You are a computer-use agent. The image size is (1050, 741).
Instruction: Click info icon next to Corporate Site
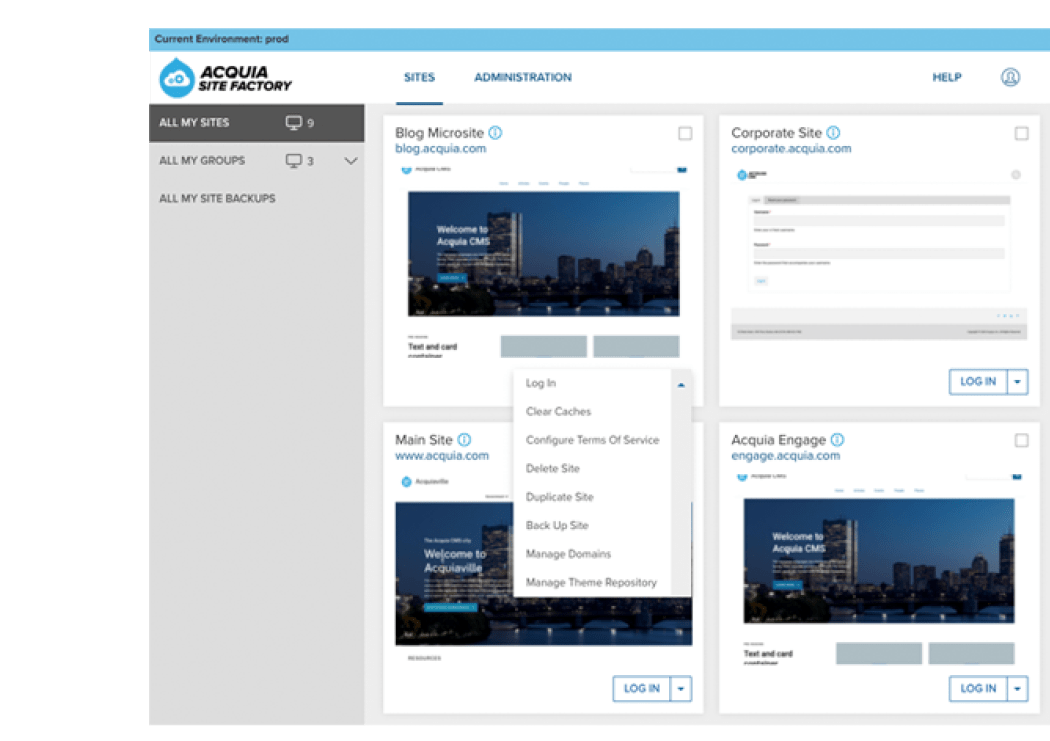(x=833, y=133)
